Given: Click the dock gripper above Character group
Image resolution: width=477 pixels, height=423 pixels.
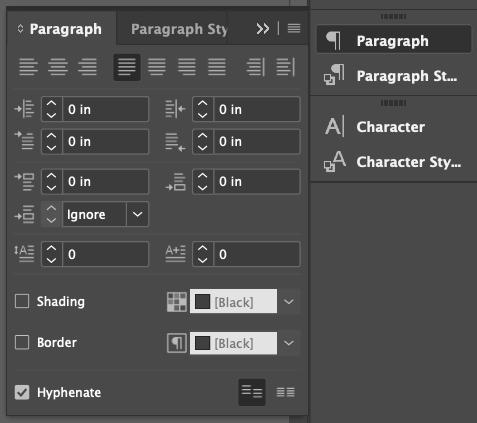Looking at the screenshot, I should 393,103.
